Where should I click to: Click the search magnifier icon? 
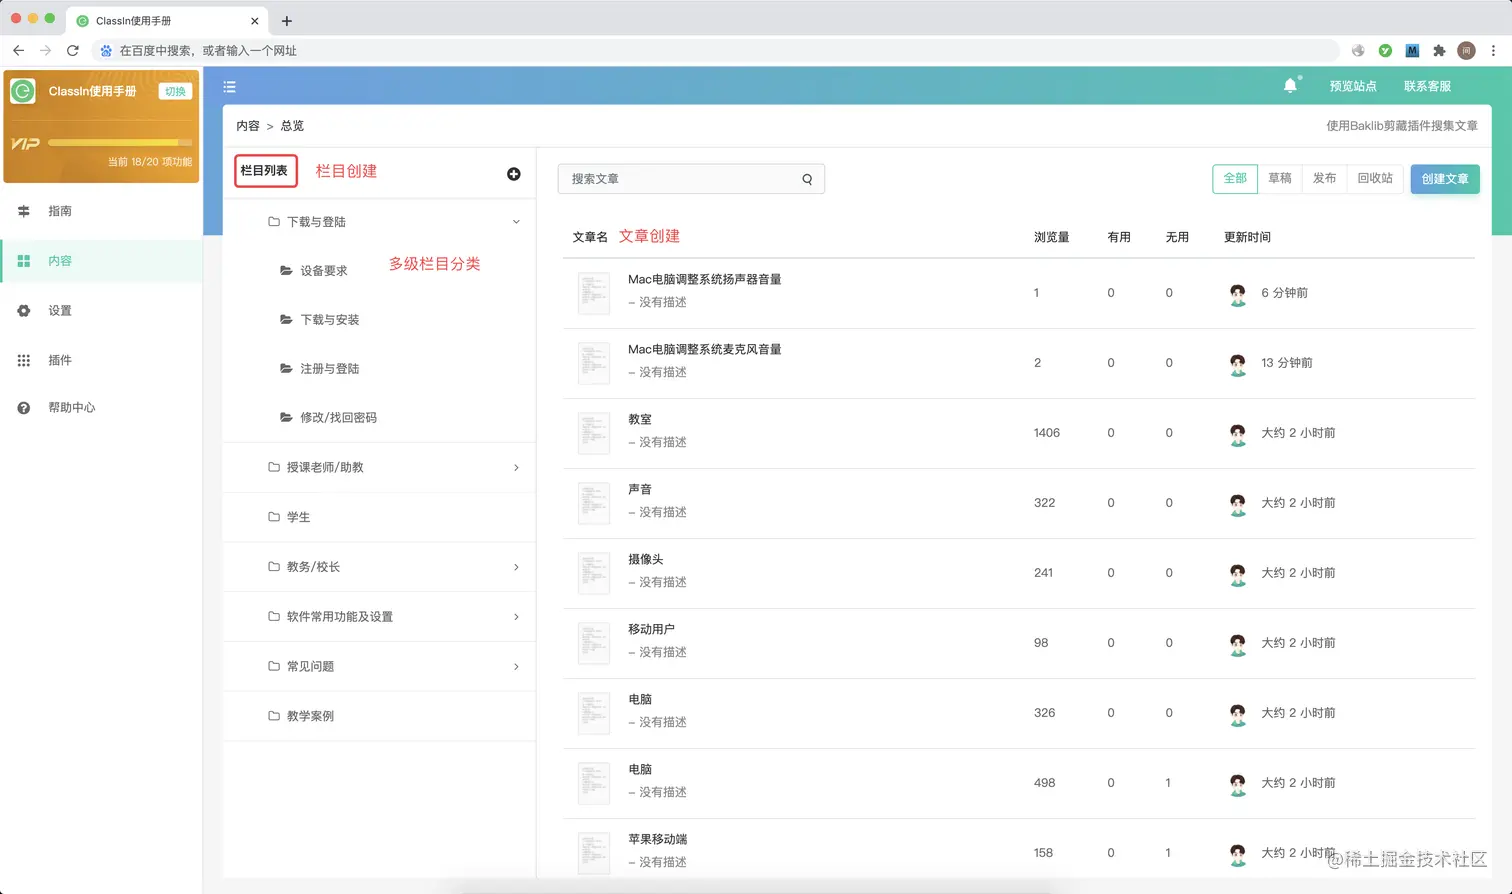pyautogui.click(x=807, y=179)
